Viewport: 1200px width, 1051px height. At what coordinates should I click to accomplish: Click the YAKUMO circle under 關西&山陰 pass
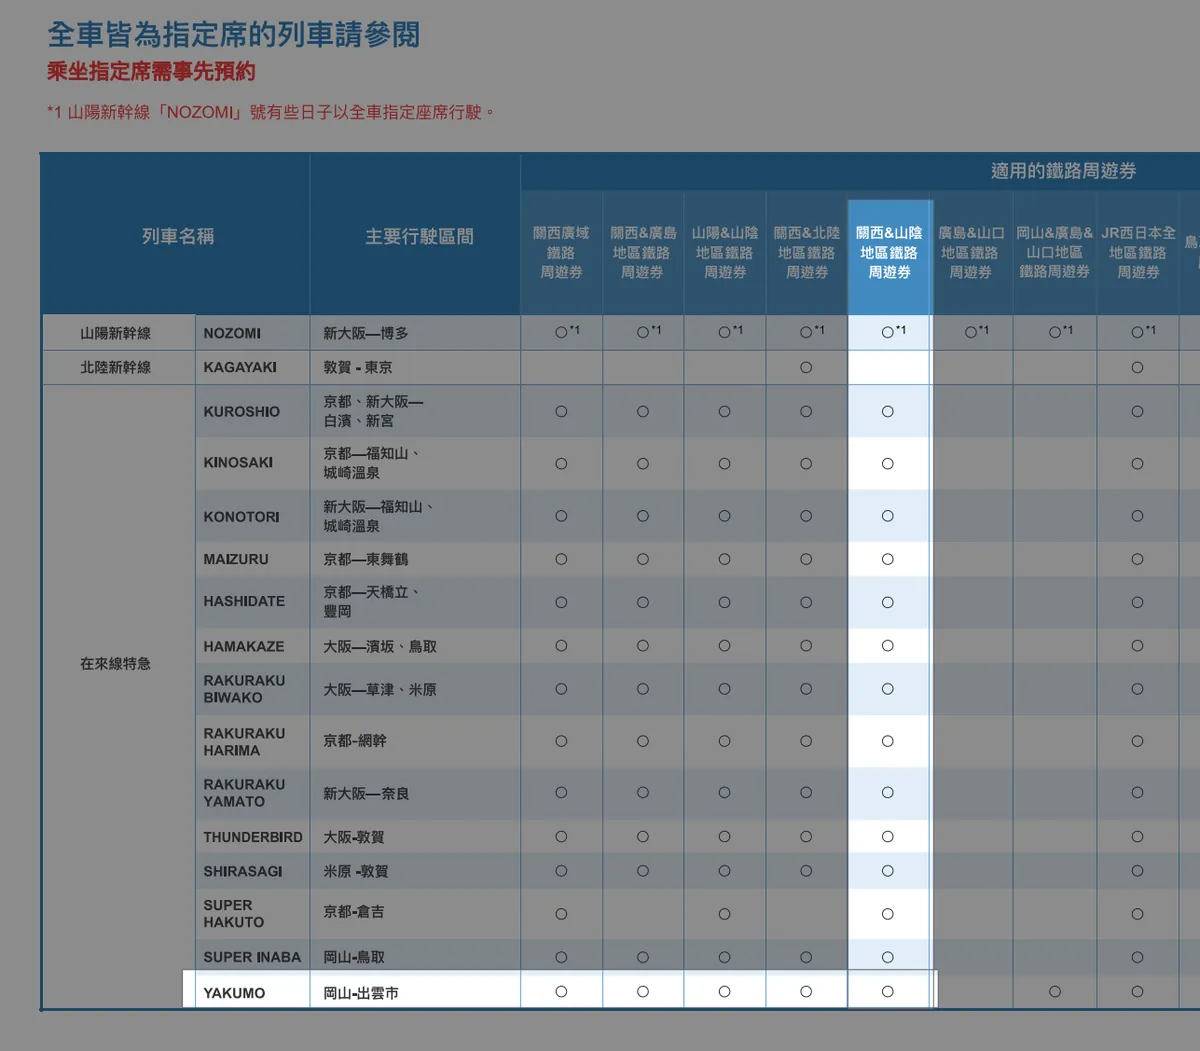point(888,992)
